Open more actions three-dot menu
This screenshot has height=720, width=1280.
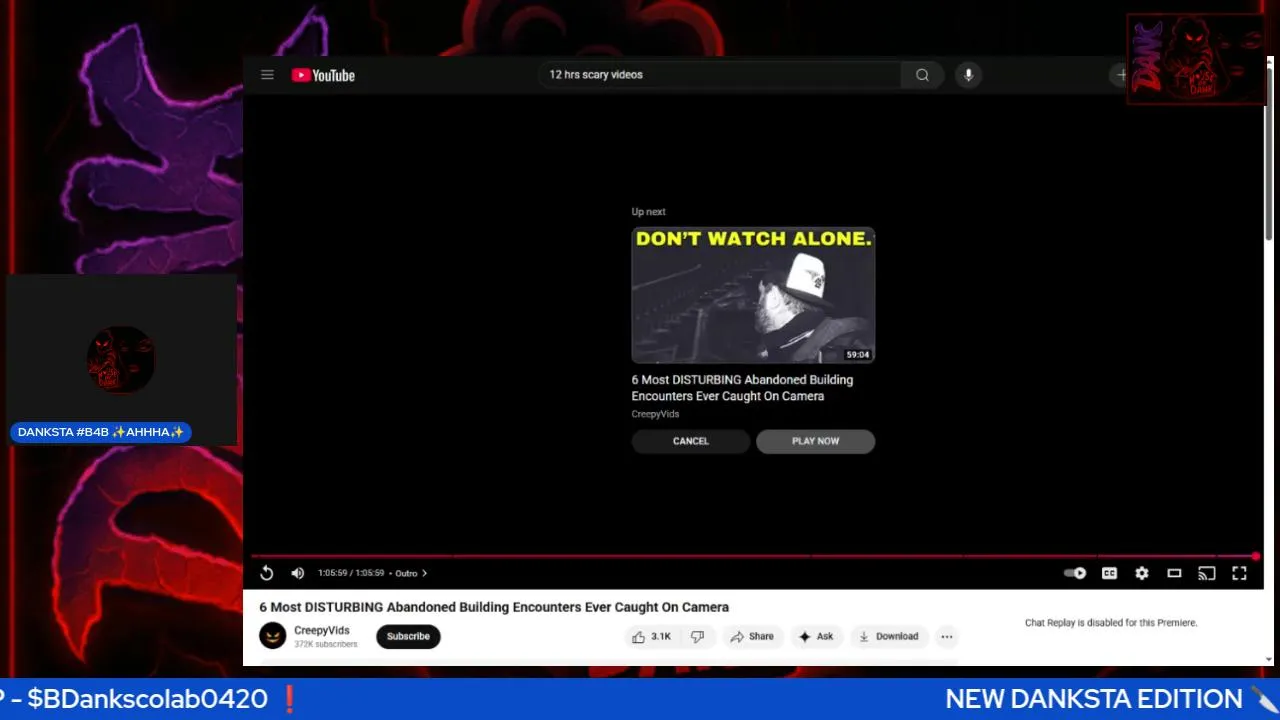[947, 636]
